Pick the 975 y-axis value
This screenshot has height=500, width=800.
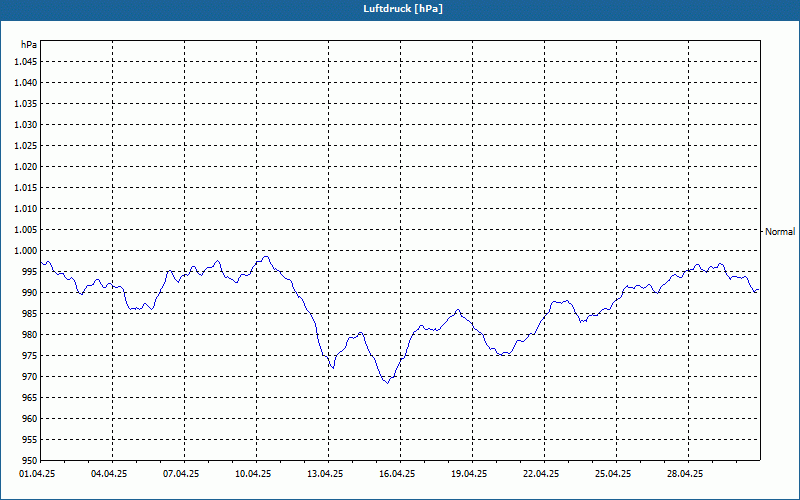(x=30, y=356)
